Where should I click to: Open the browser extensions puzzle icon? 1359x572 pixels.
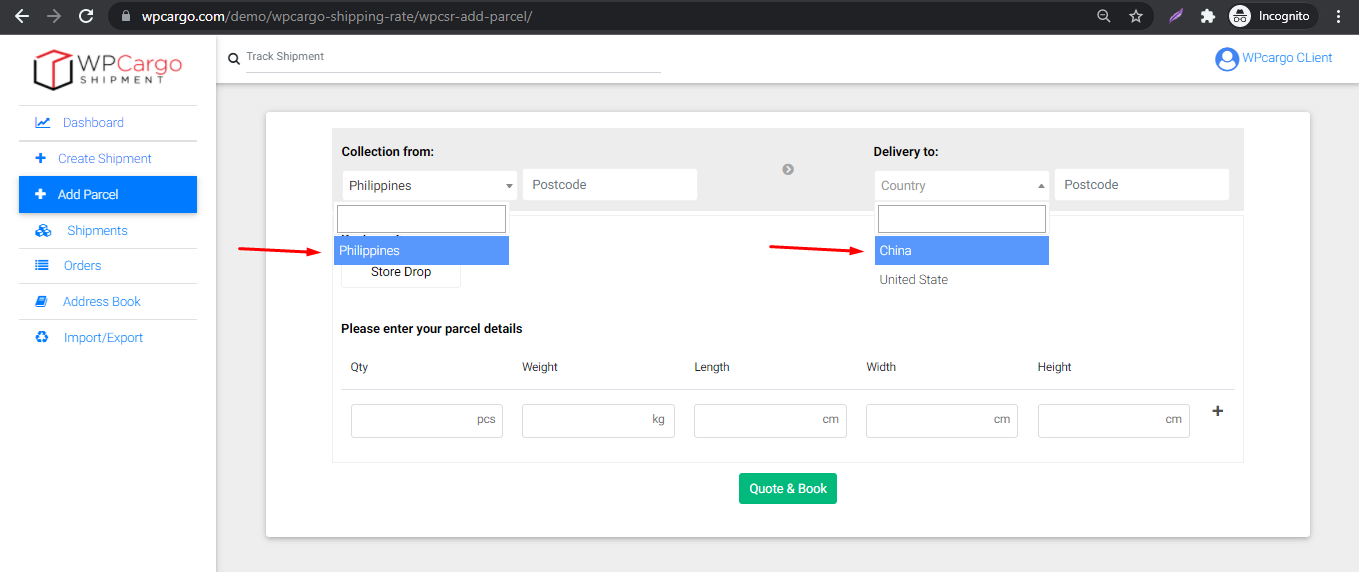coord(1208,16)
